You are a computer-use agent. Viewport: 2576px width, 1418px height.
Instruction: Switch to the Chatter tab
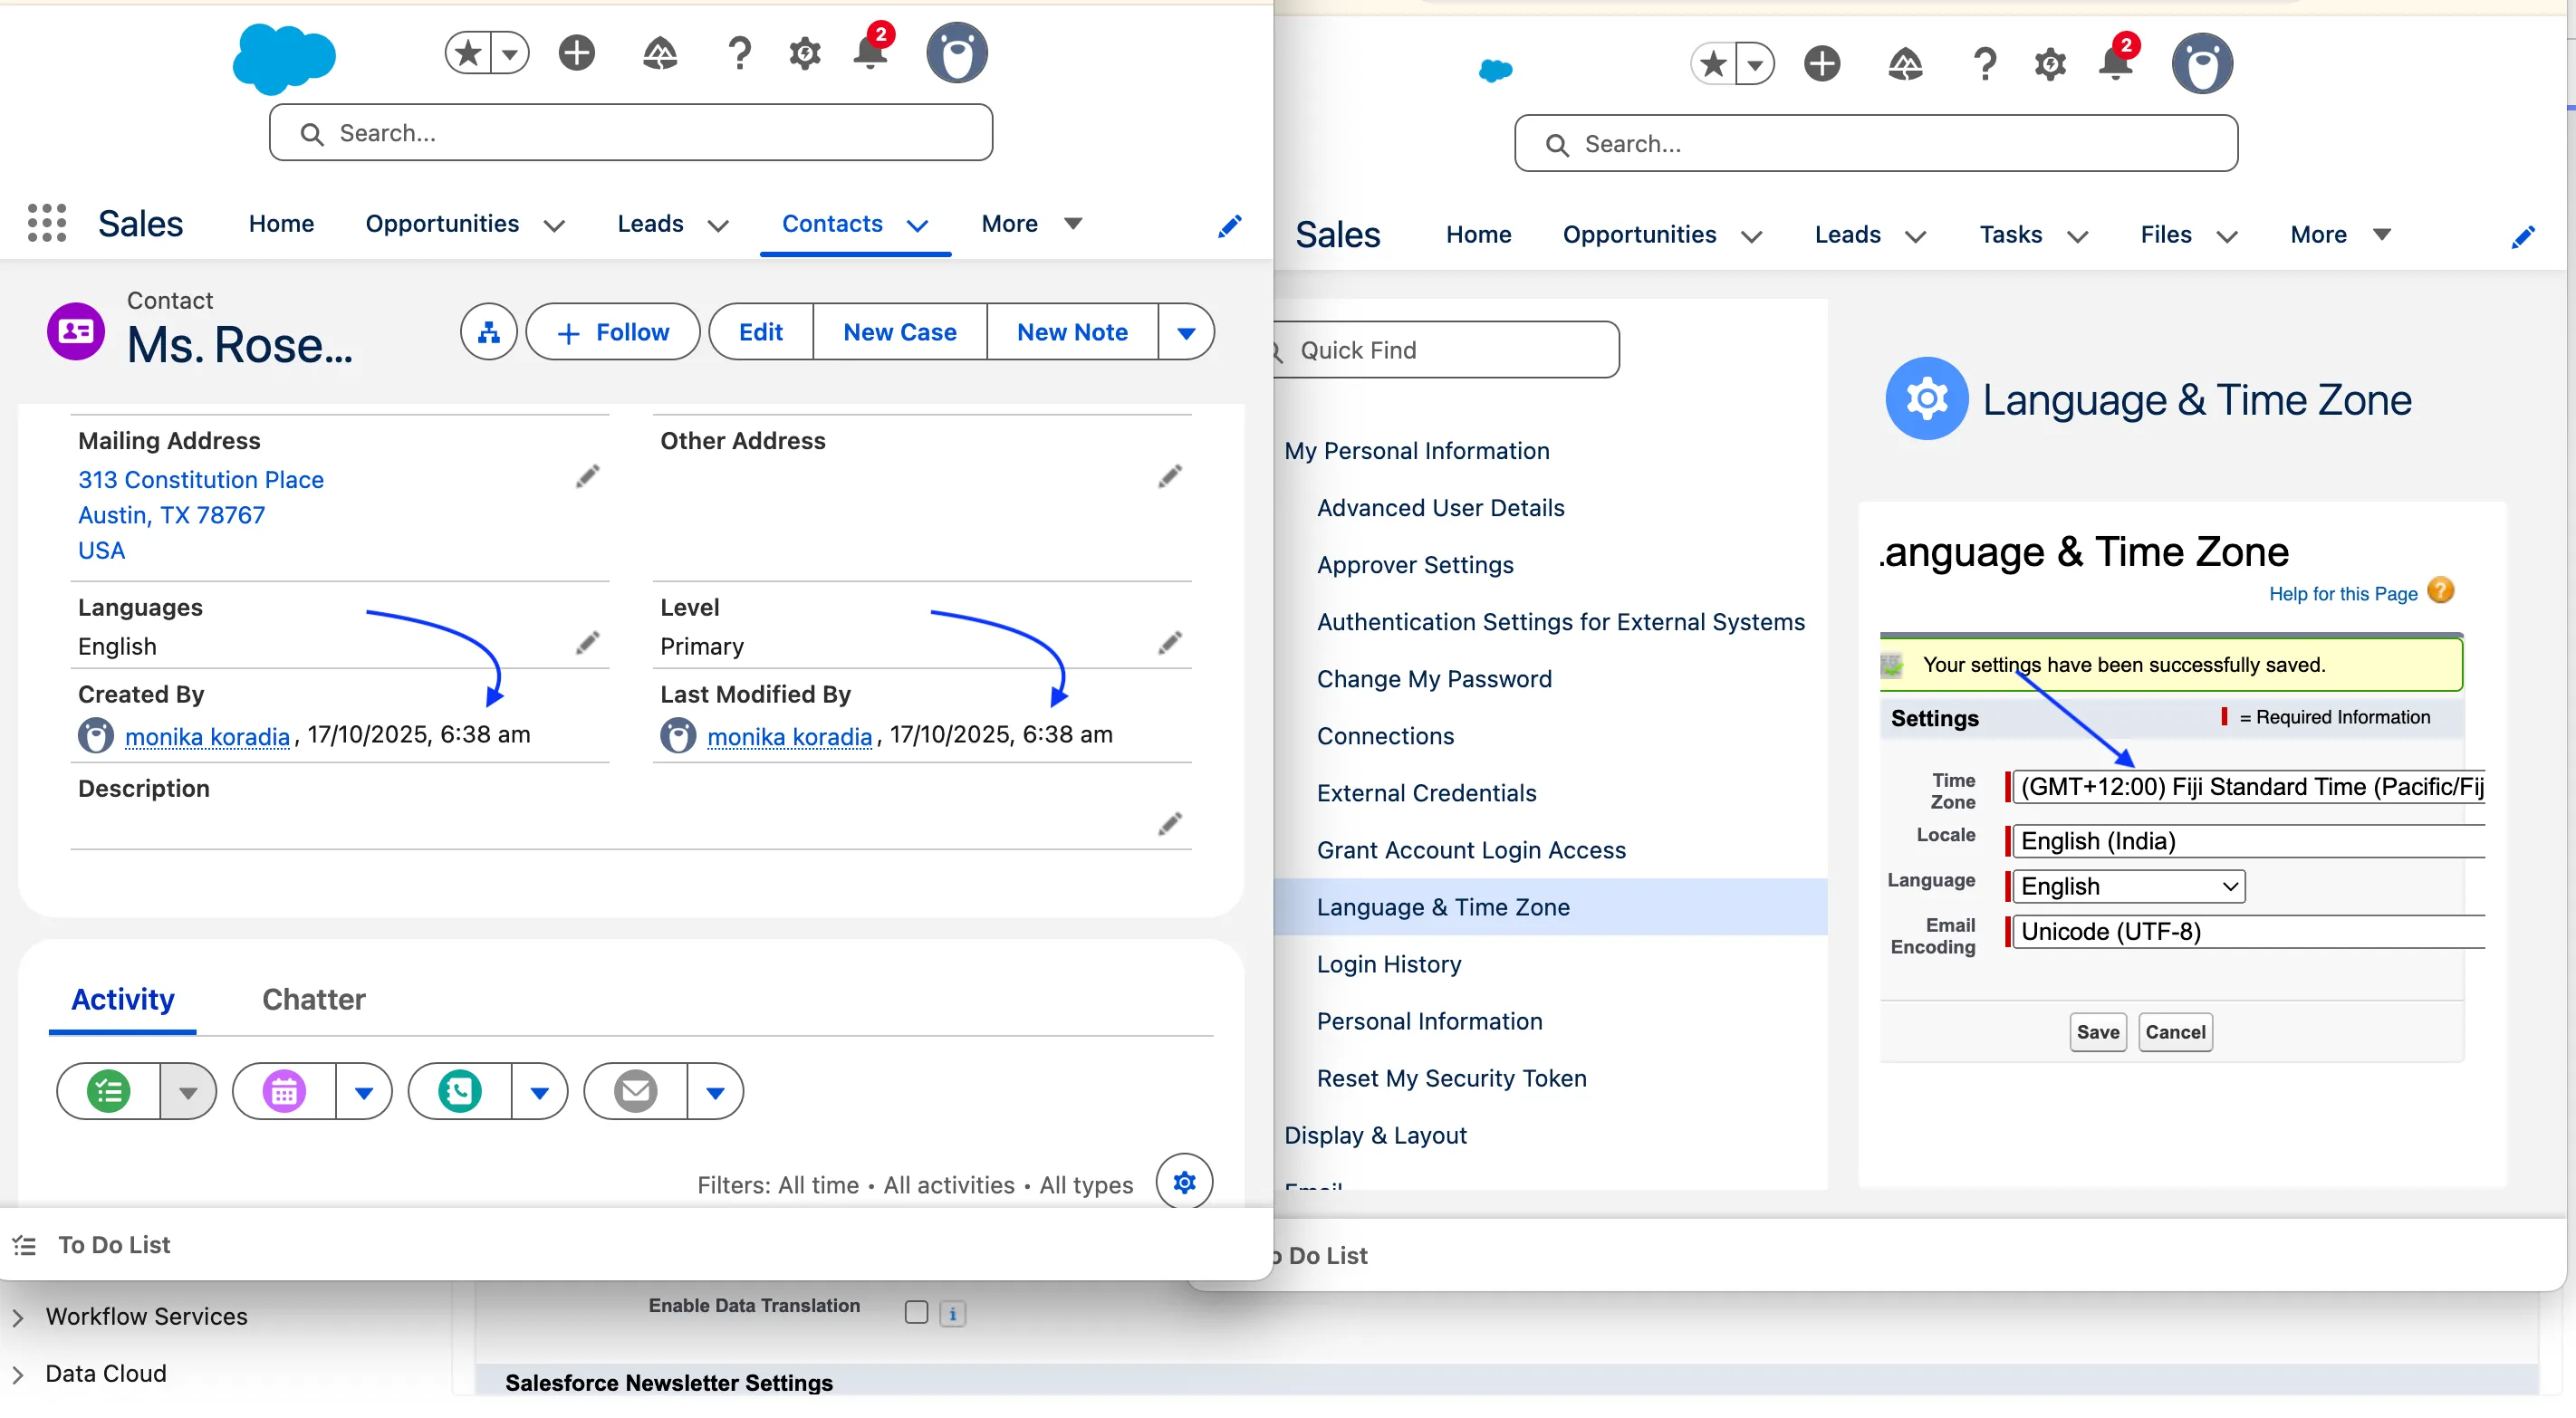point(313,998)
